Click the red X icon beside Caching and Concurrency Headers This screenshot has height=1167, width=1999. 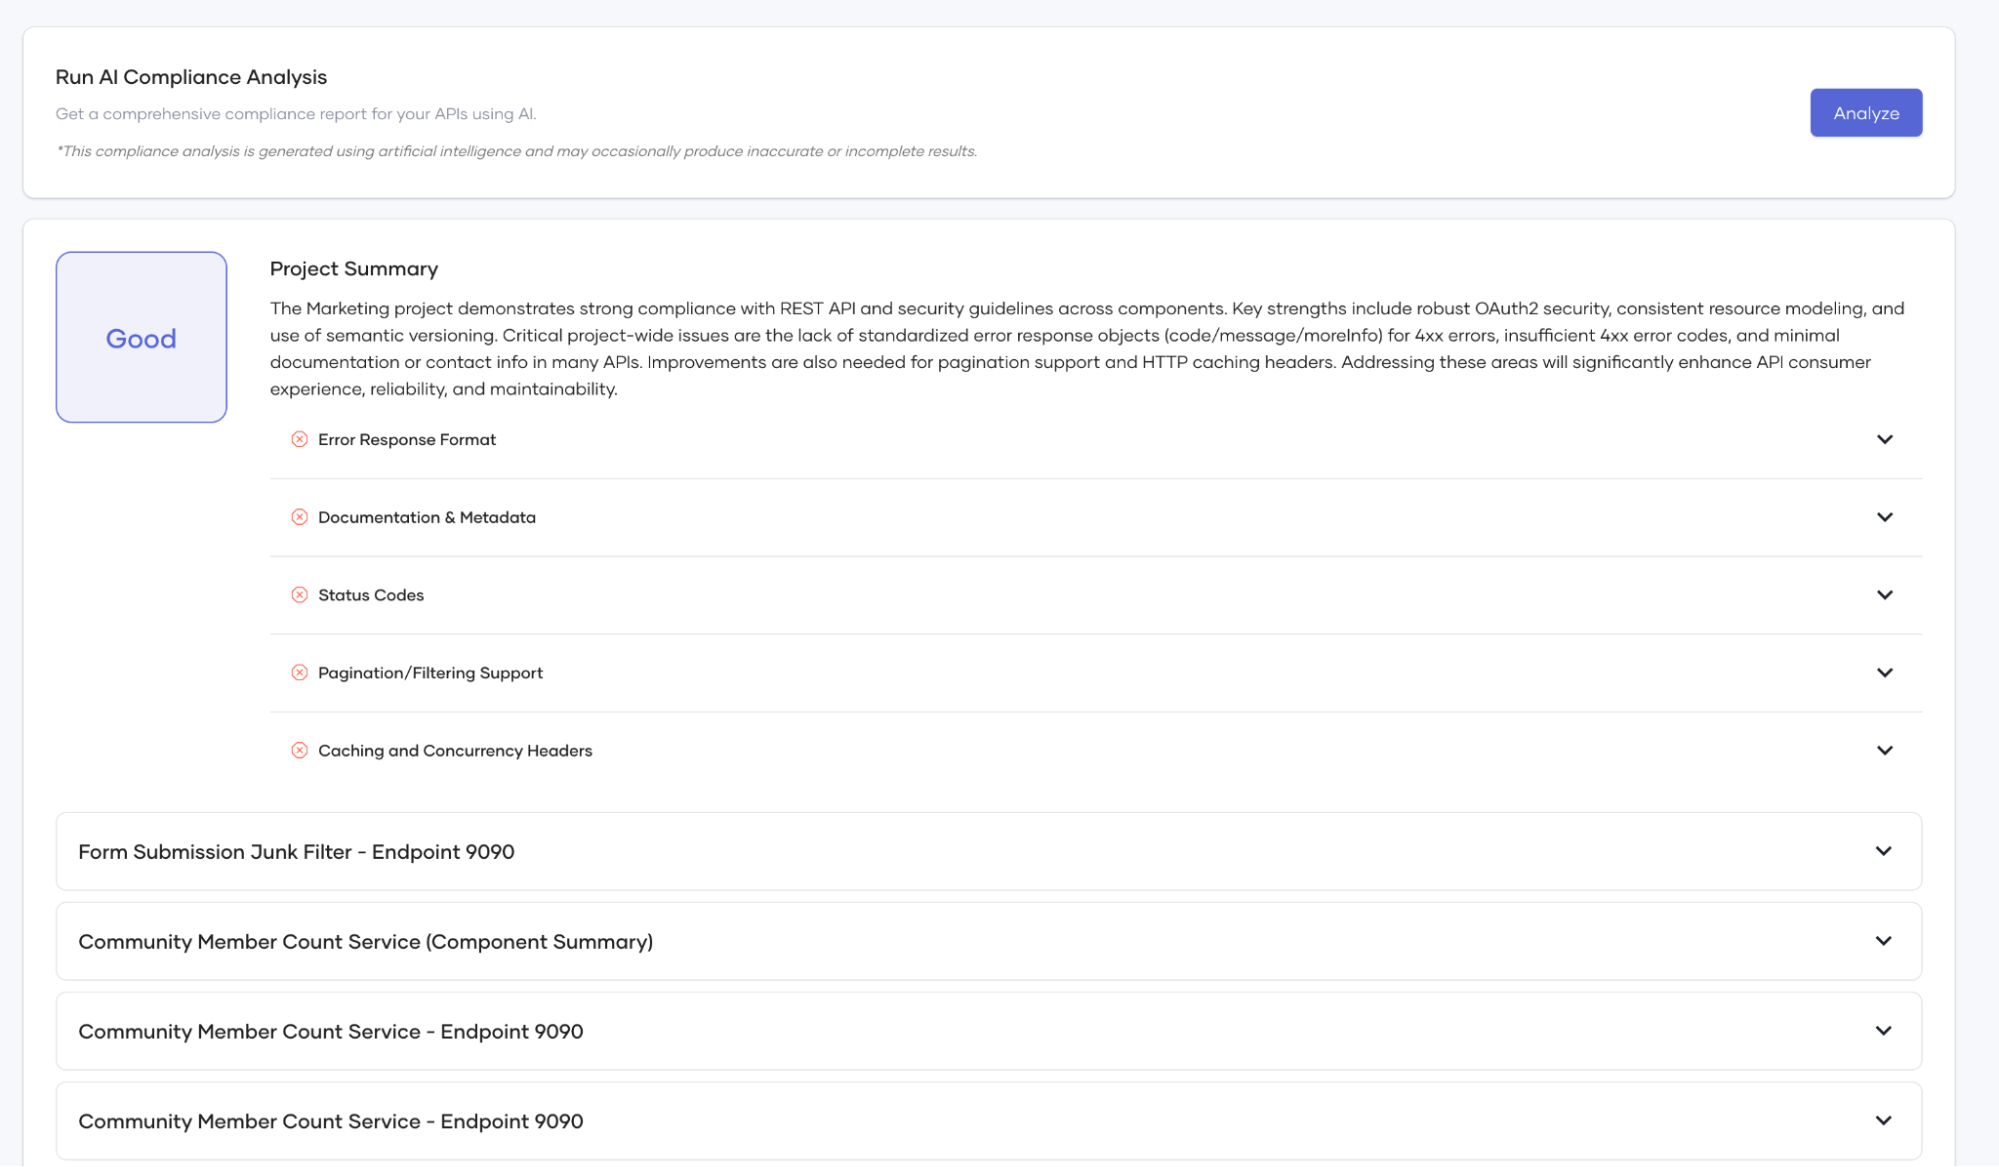pyautogui.click(x=299, y=750)
